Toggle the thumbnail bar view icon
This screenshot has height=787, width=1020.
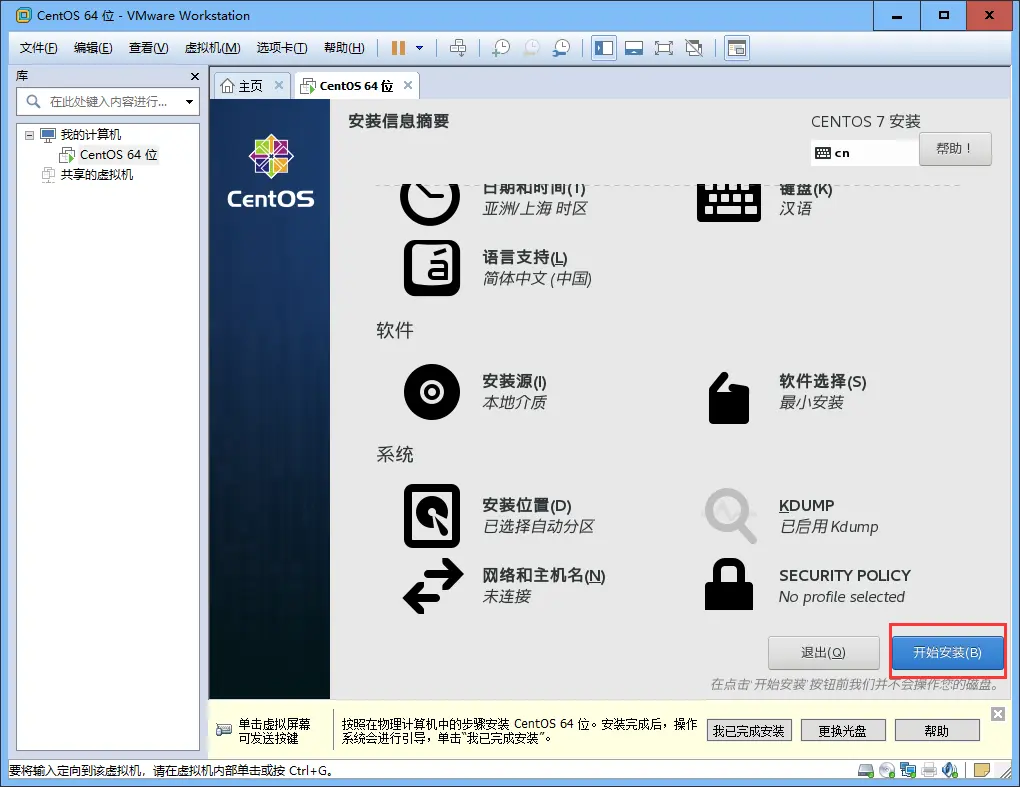(x=634, y=47)
